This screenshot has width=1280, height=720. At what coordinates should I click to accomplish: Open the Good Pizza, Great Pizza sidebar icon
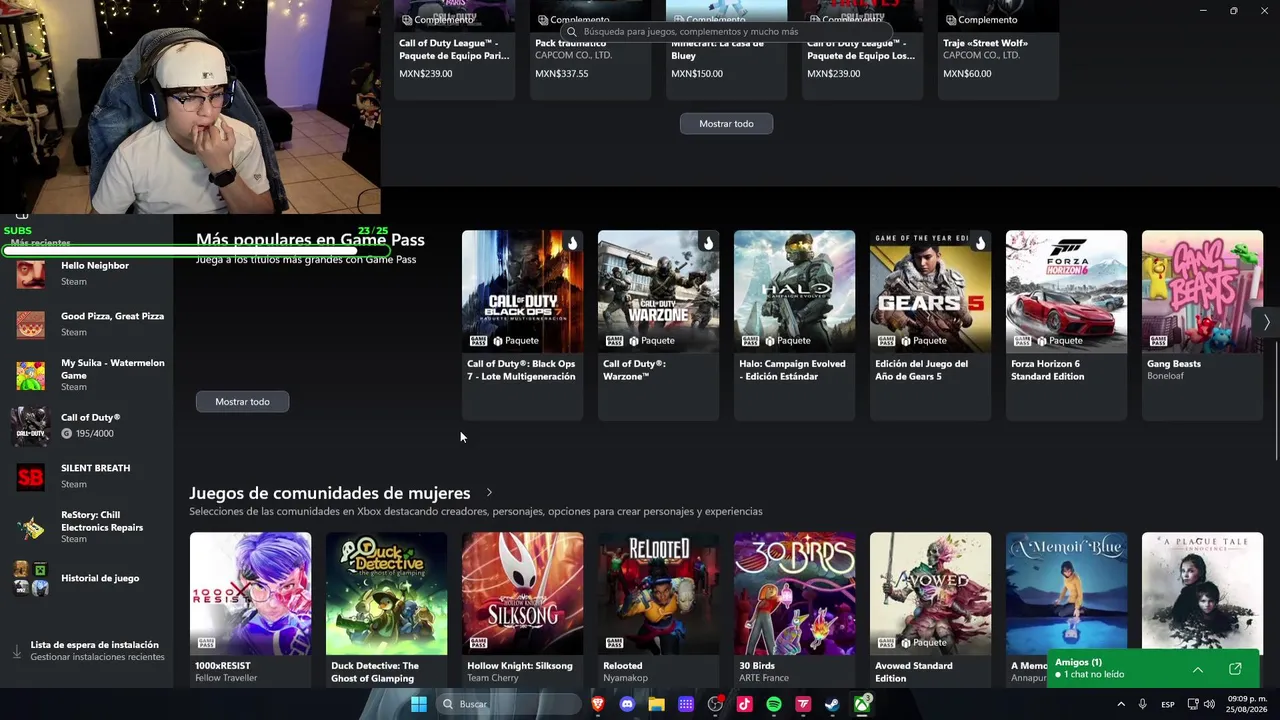coord(30,324)
